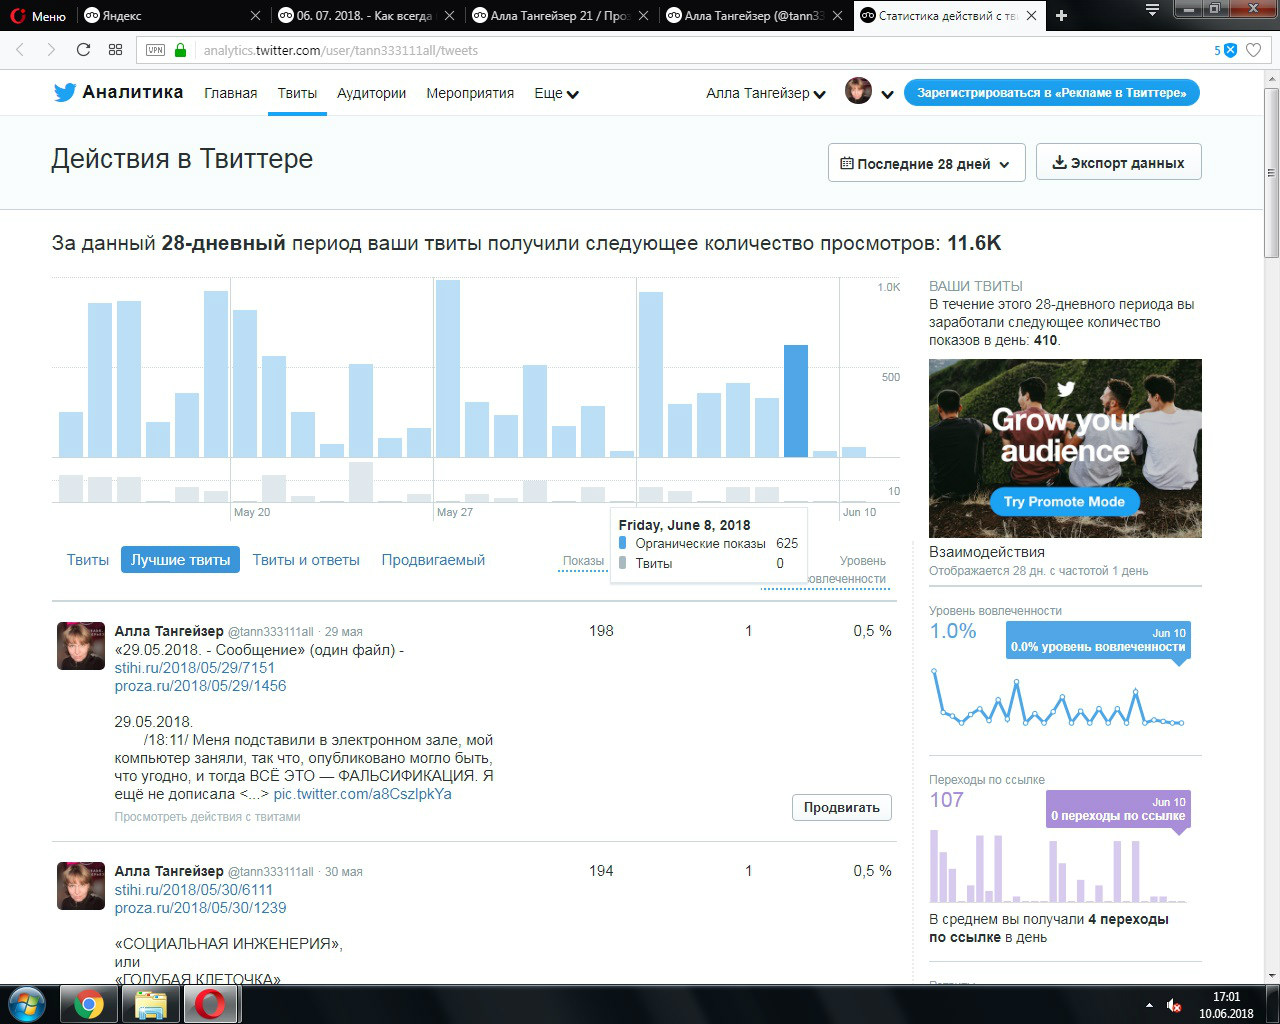Click 'Зарегистрироваться в «Рекламе в Твиттере»' button
1280x1024 pixels.
point(1052,92)
